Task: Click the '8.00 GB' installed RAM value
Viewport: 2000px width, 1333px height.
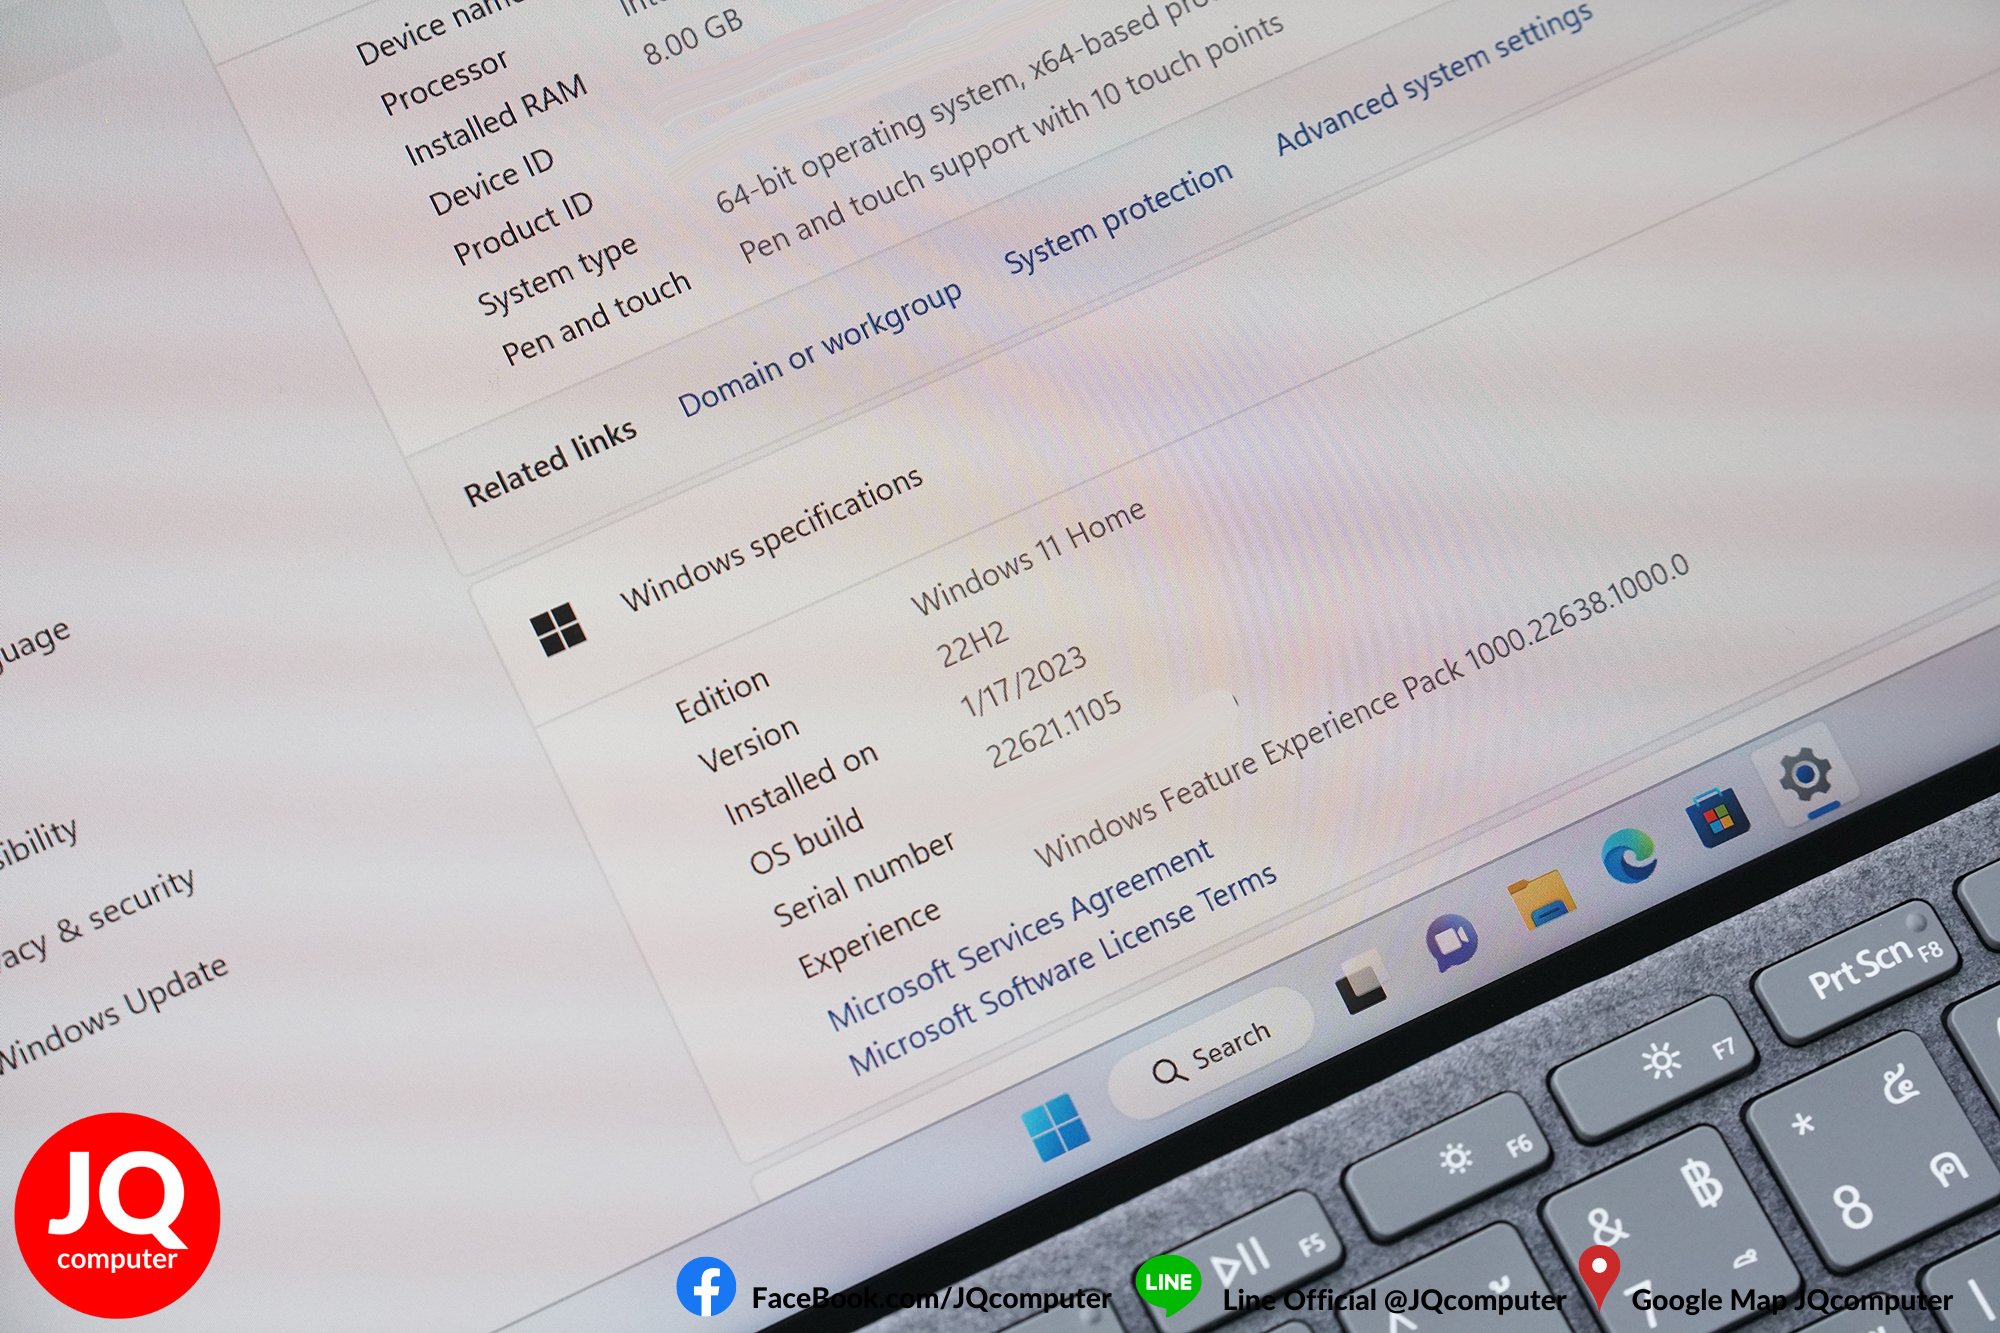Action: click(x=693, y=37)
